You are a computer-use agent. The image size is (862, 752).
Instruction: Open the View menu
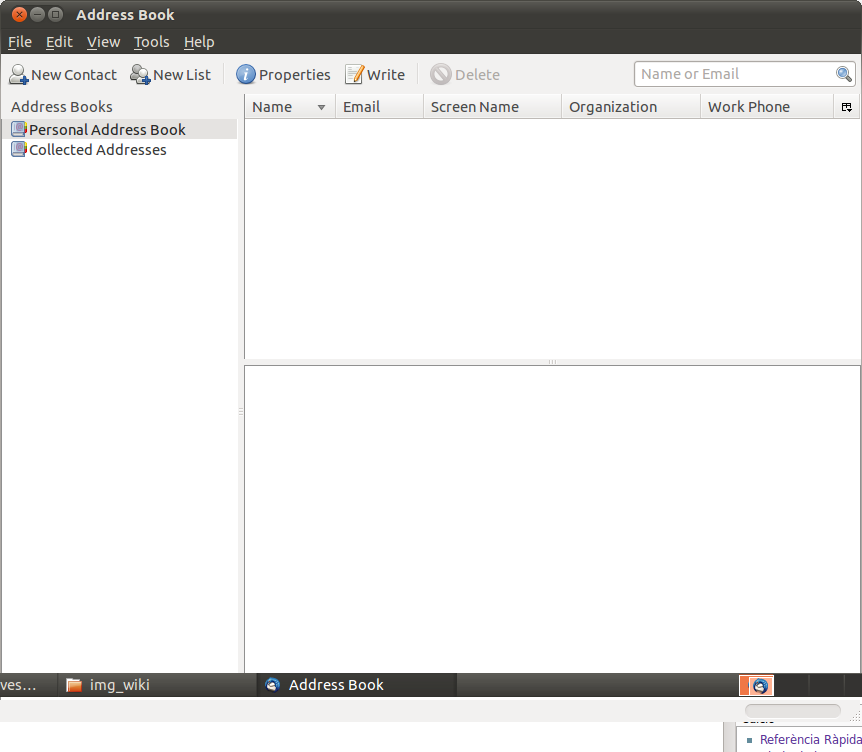coord(103,42)
